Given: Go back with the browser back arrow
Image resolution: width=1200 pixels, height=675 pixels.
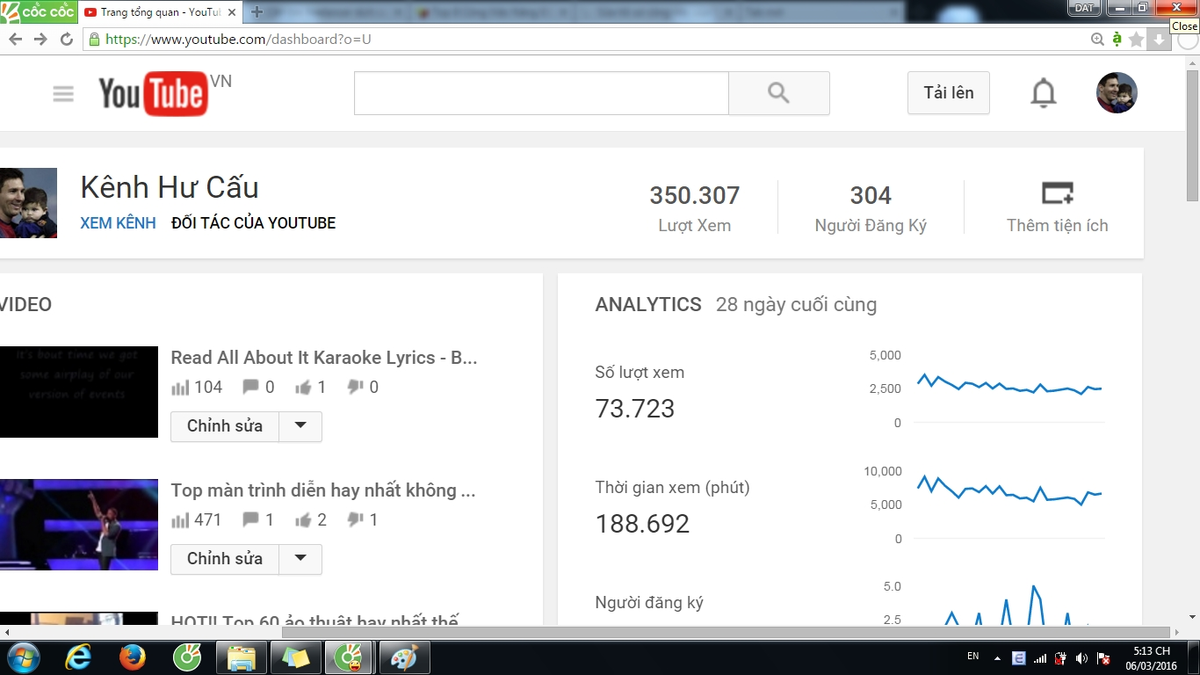Looking at the screenshot, I should [15, 39].
